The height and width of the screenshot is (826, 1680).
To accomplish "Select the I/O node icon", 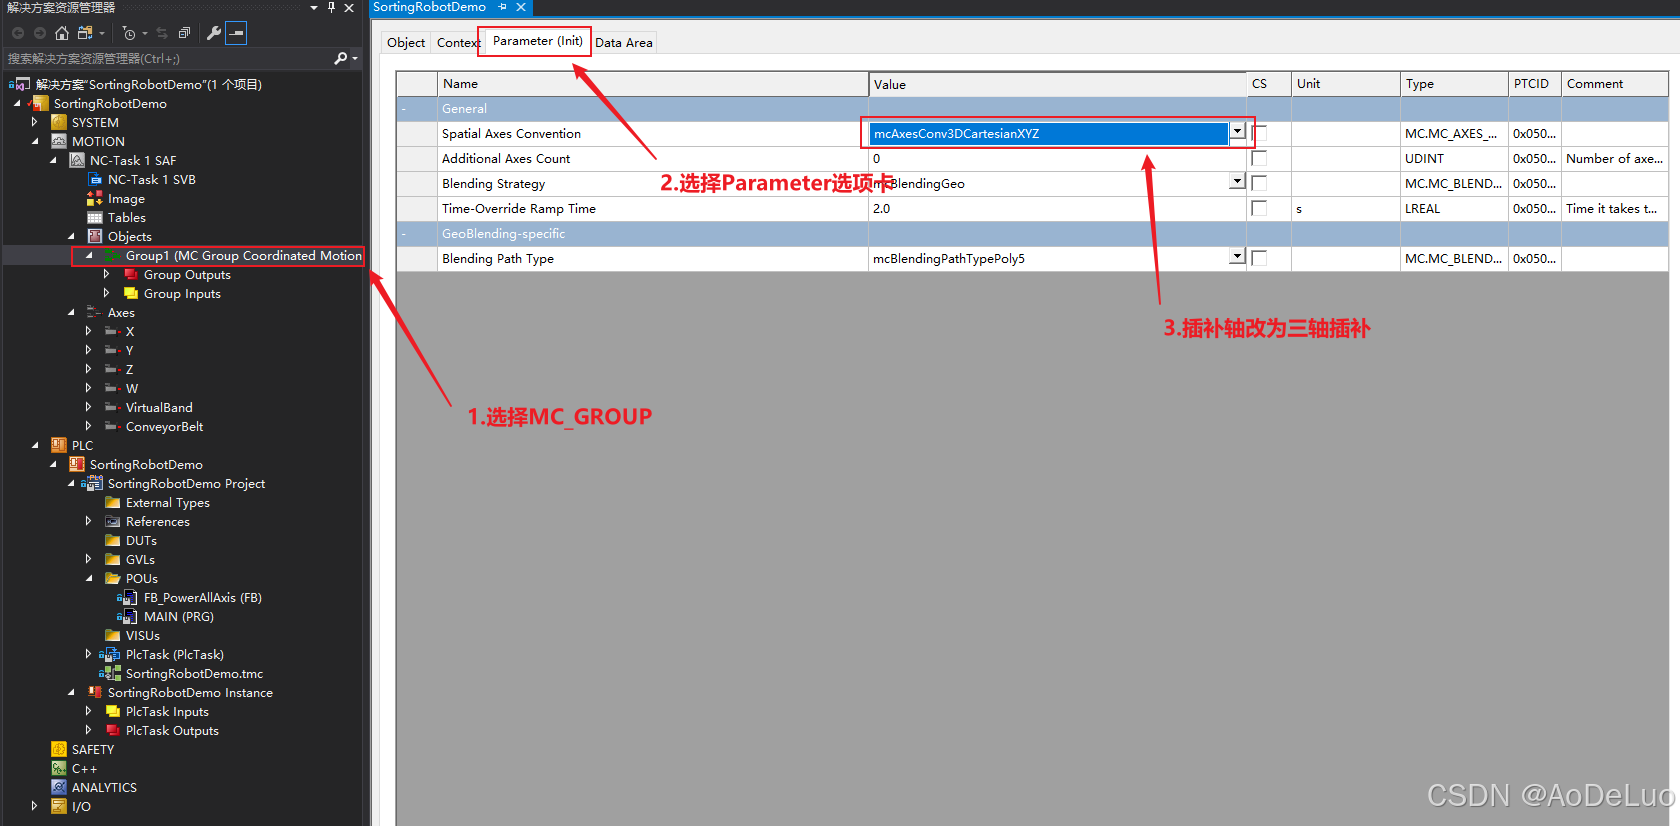I will click(x=59, y=806).
